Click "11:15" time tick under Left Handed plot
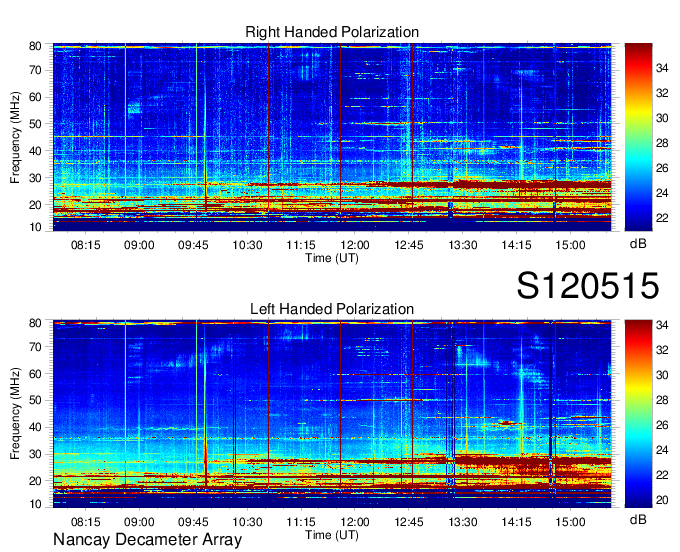This screenshot has height=552, width=680. pyautogui.click(x=301, y=522)
